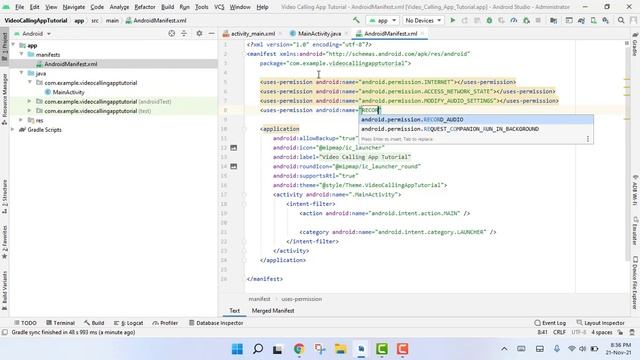640x360 pixels.
Task: Switch to the Merged Manifest tab
Action: coord(273,311)
